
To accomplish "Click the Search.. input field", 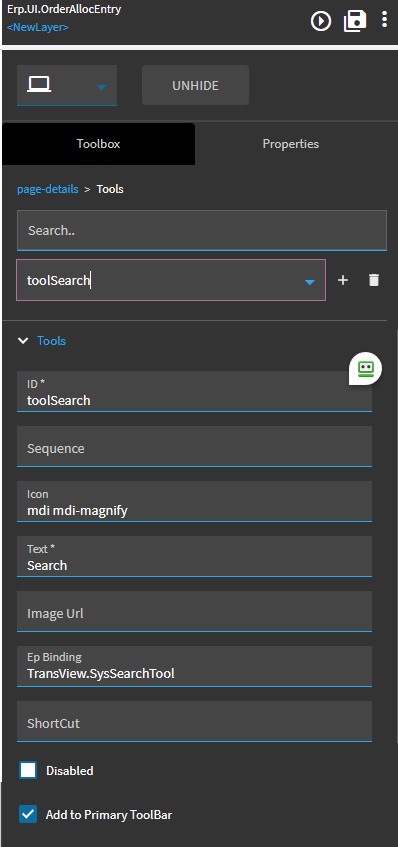I will pyautogui.click(x=202, y=230).
